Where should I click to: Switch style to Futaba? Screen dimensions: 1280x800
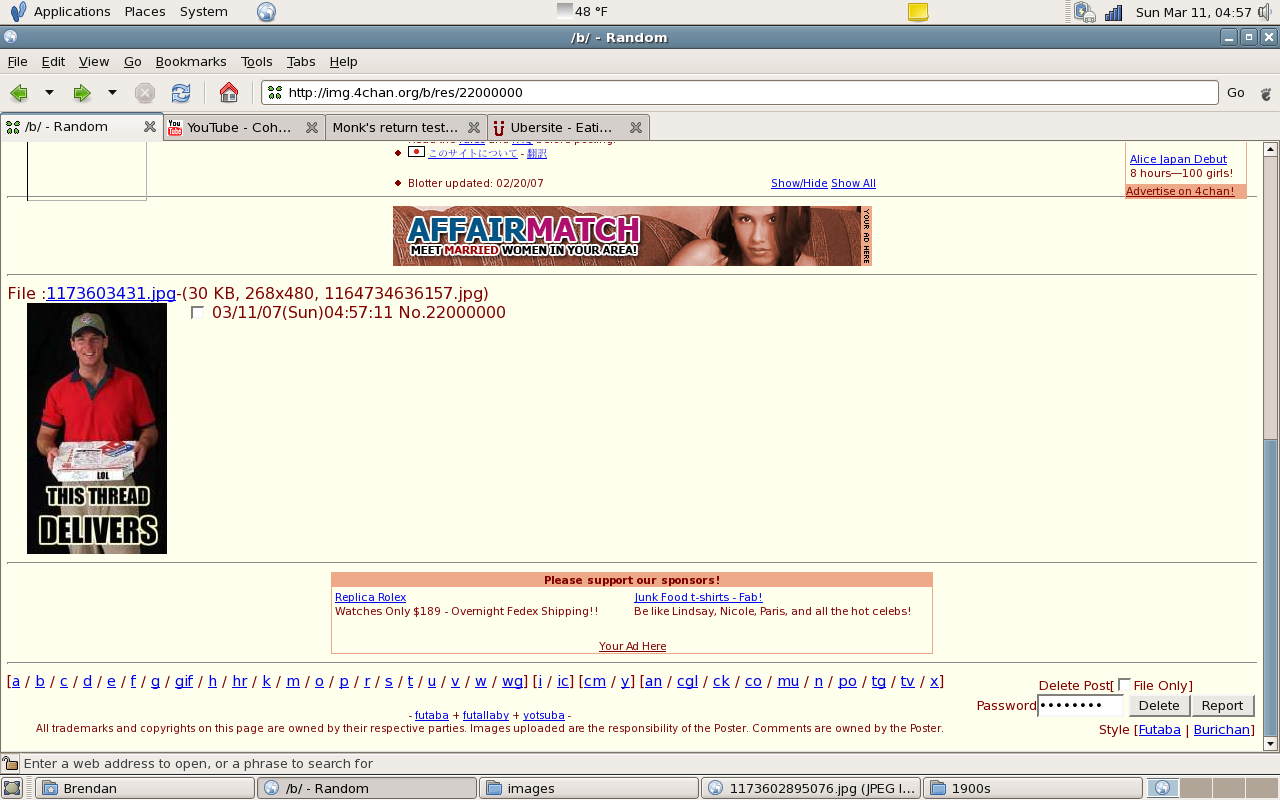(1160, 729)
